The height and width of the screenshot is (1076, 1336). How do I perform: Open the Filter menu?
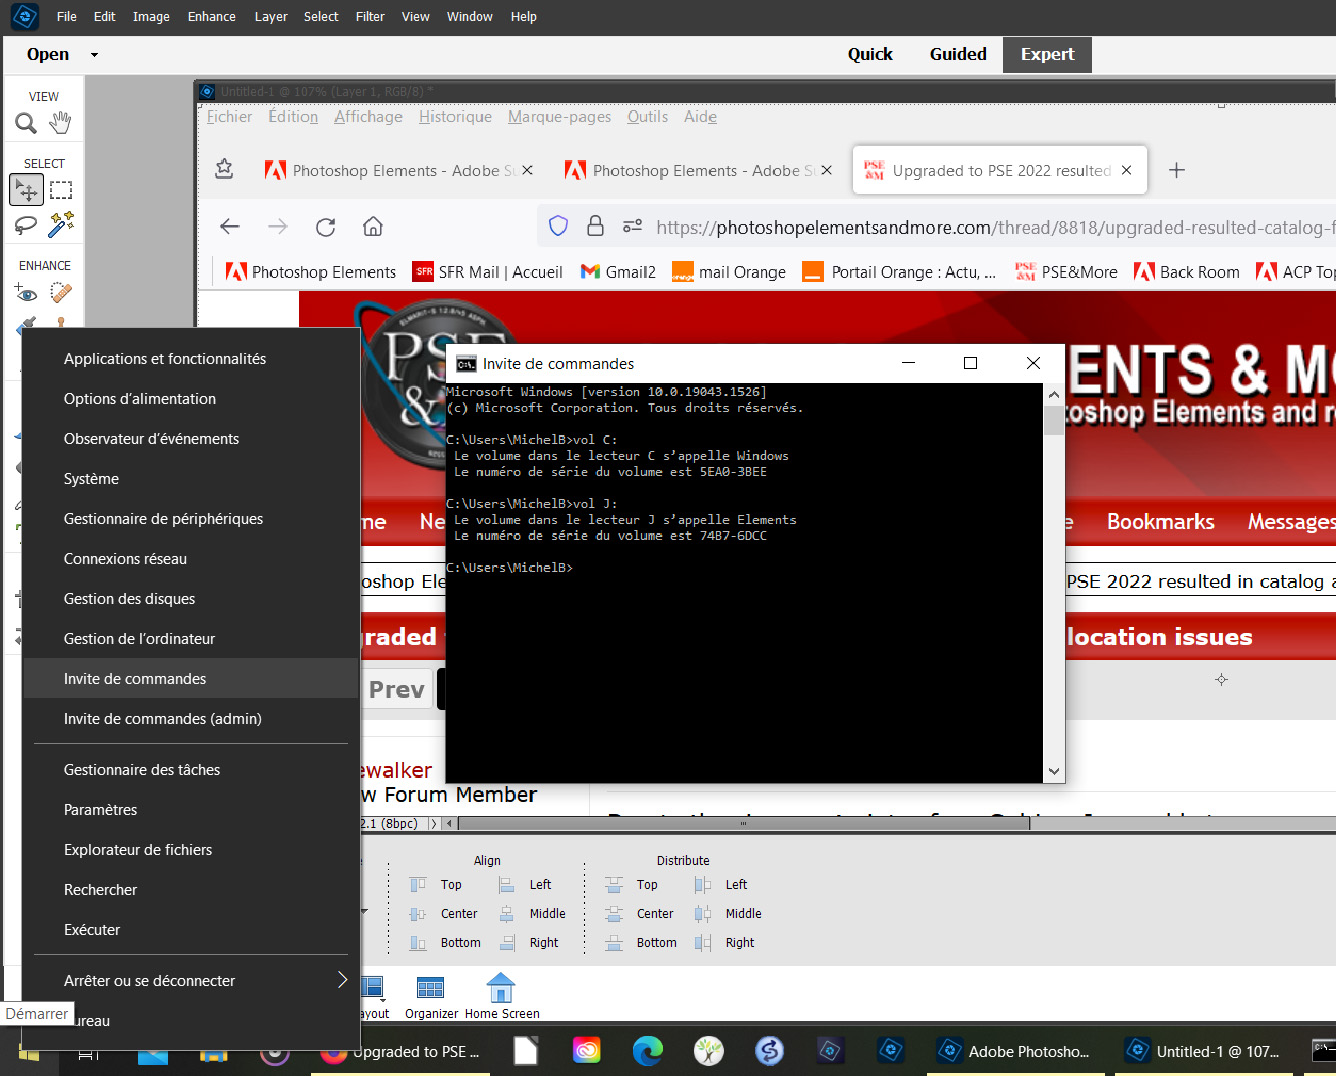tap(370, 17)
